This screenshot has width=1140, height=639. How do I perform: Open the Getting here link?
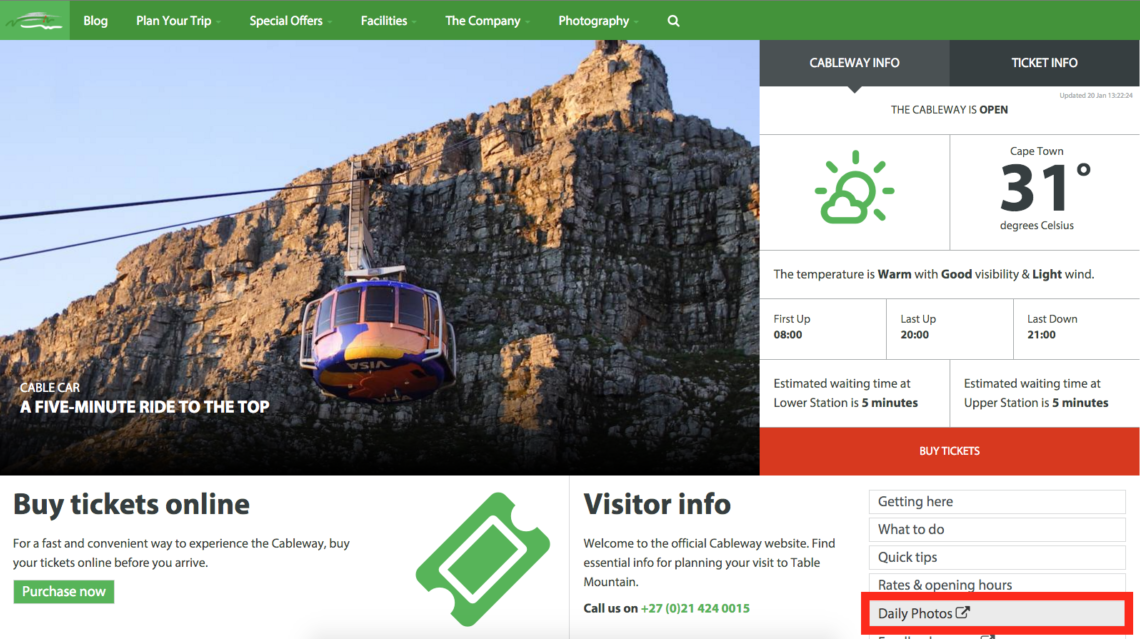point(997,502)
